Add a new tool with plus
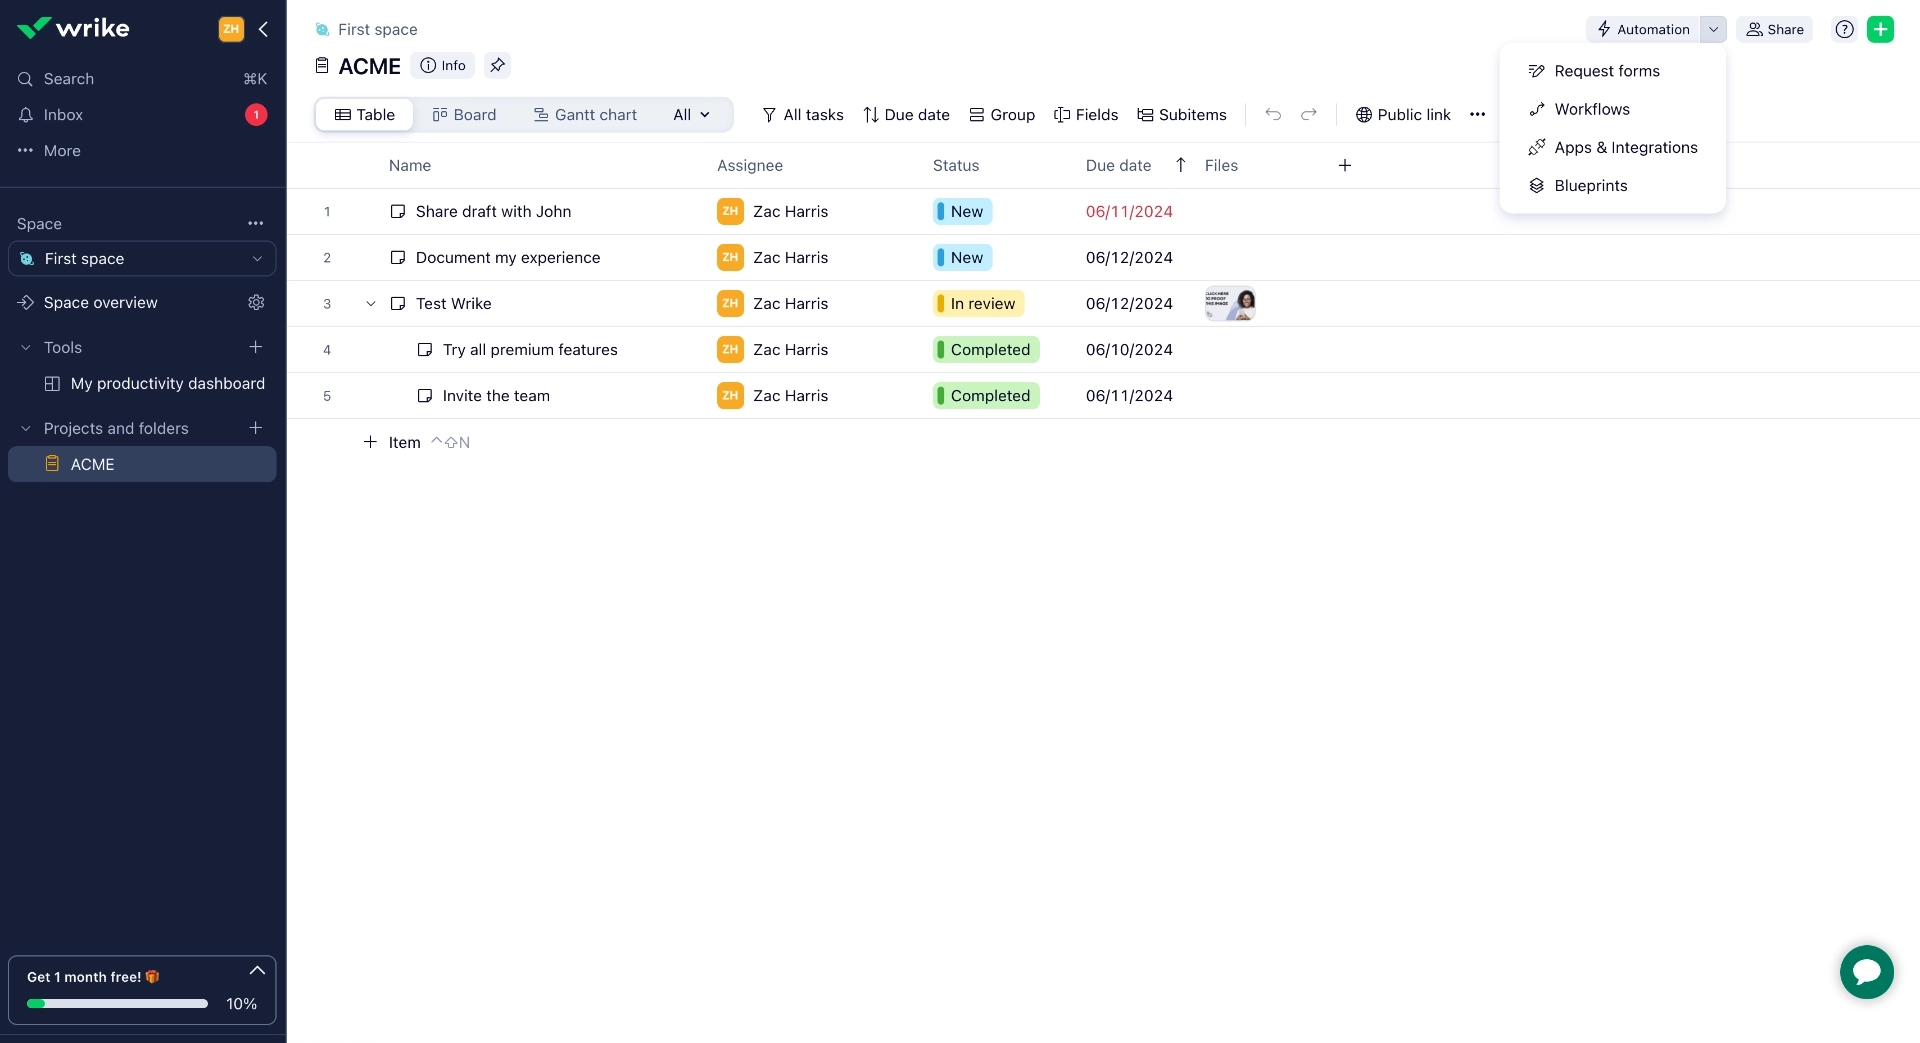The image size is (1920, 1043). click(x=256, y=347)
